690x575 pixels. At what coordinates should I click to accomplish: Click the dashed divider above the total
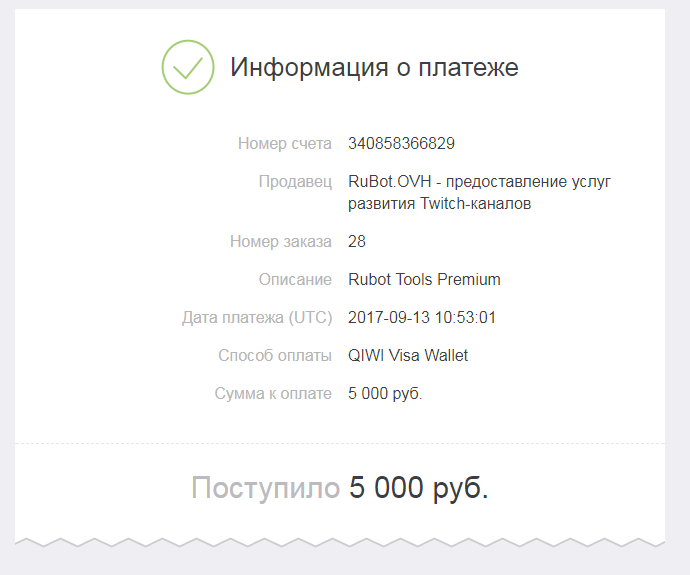[x=340, y=443]
